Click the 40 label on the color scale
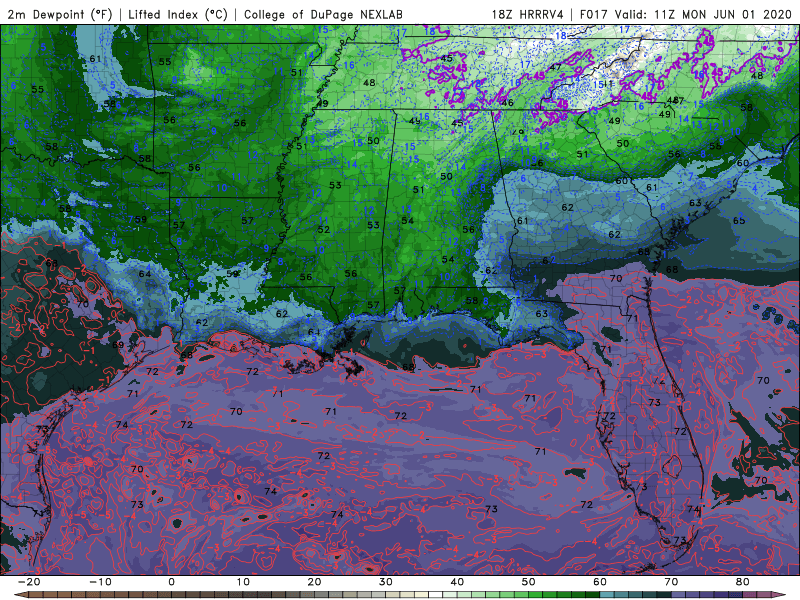Viewport: 800px width, 600px height. pos(457,582)
